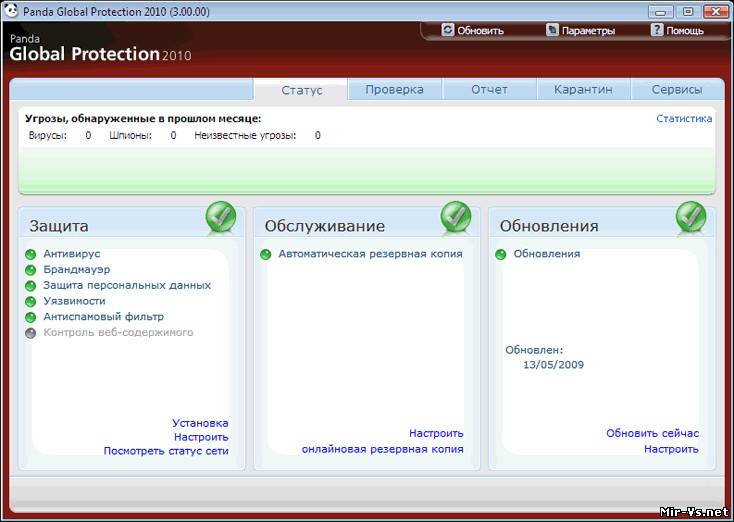Click green status dot beside Антивирус

30,255
